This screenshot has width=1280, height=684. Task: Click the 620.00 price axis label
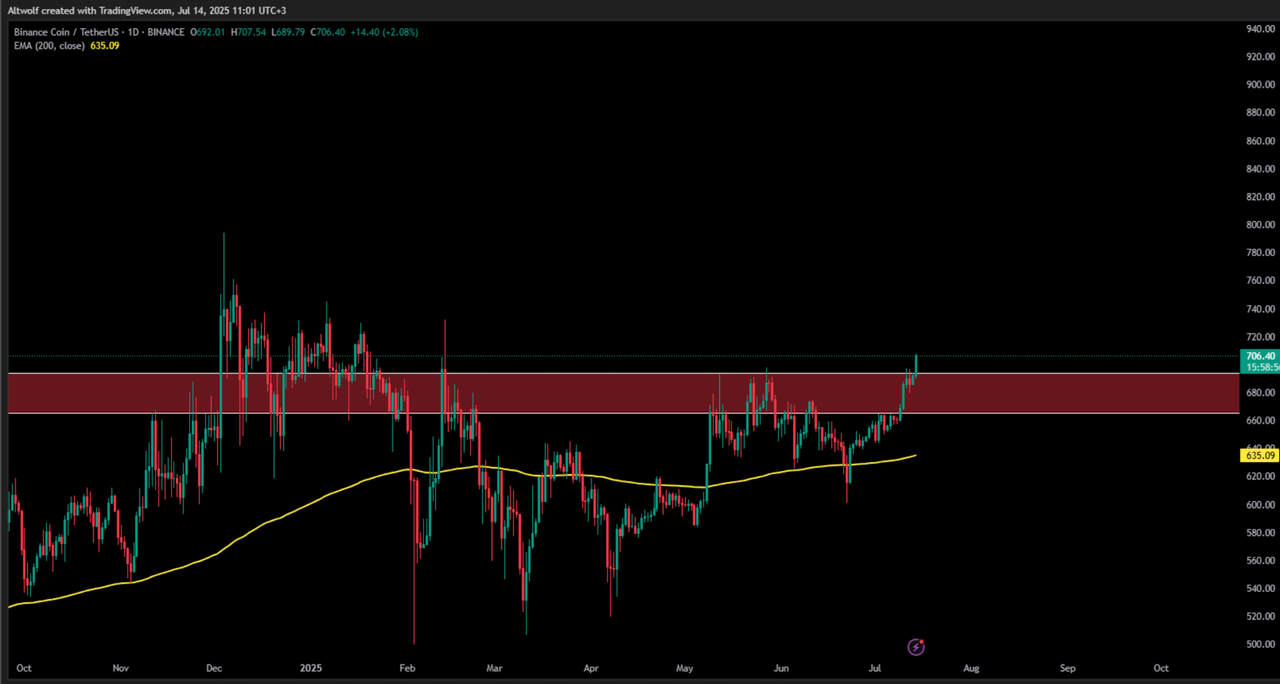coord(1260,477)
